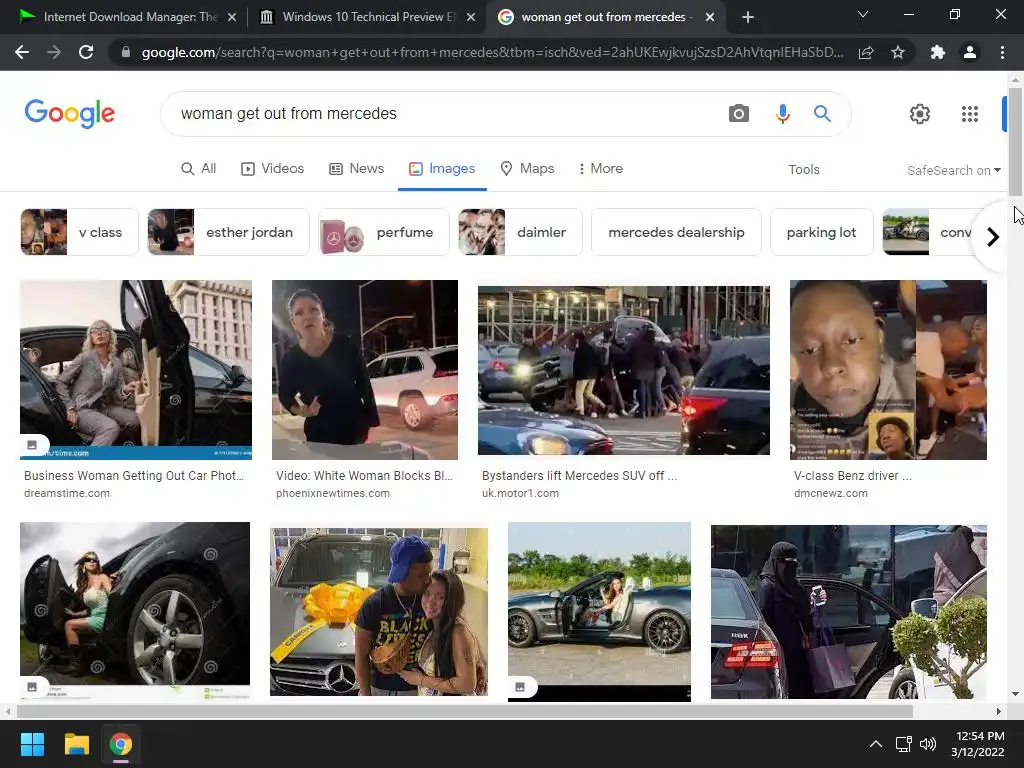Start voice search microphone
The width and height of the screenshot is (1024, 768).
click(x=782, y=114)
